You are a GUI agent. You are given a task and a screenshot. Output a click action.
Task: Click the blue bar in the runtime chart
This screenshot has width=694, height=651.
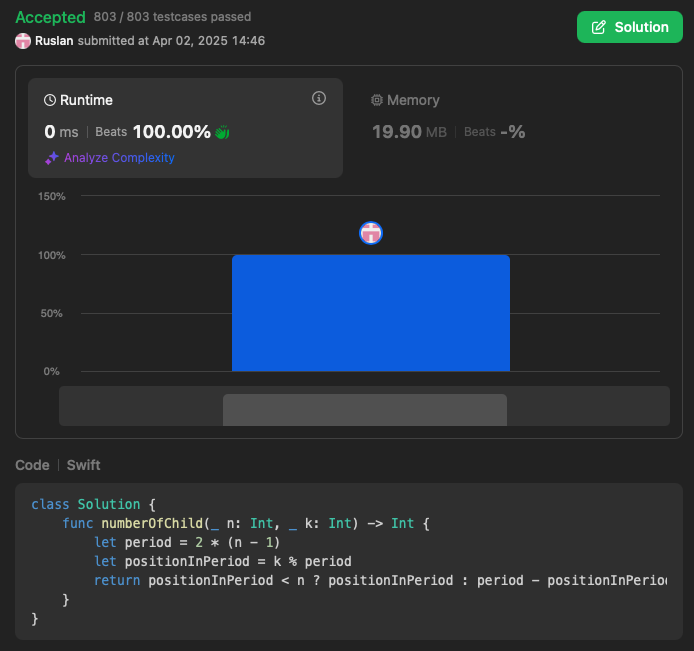click(x=371, y=313)
